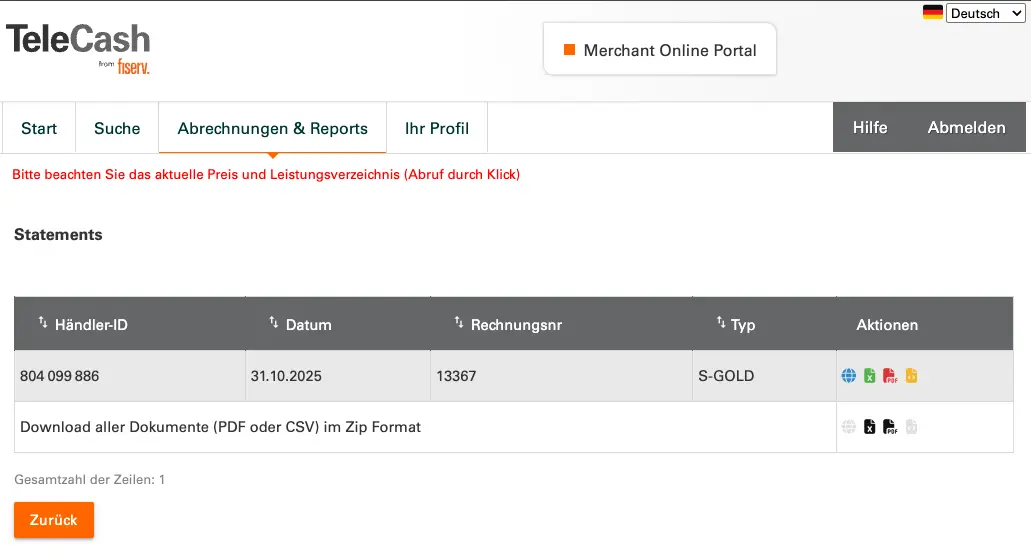Open statement 13367 in web view
Image resolution: width=1031 pixels, height=555 pixels.
click(849, 376)
